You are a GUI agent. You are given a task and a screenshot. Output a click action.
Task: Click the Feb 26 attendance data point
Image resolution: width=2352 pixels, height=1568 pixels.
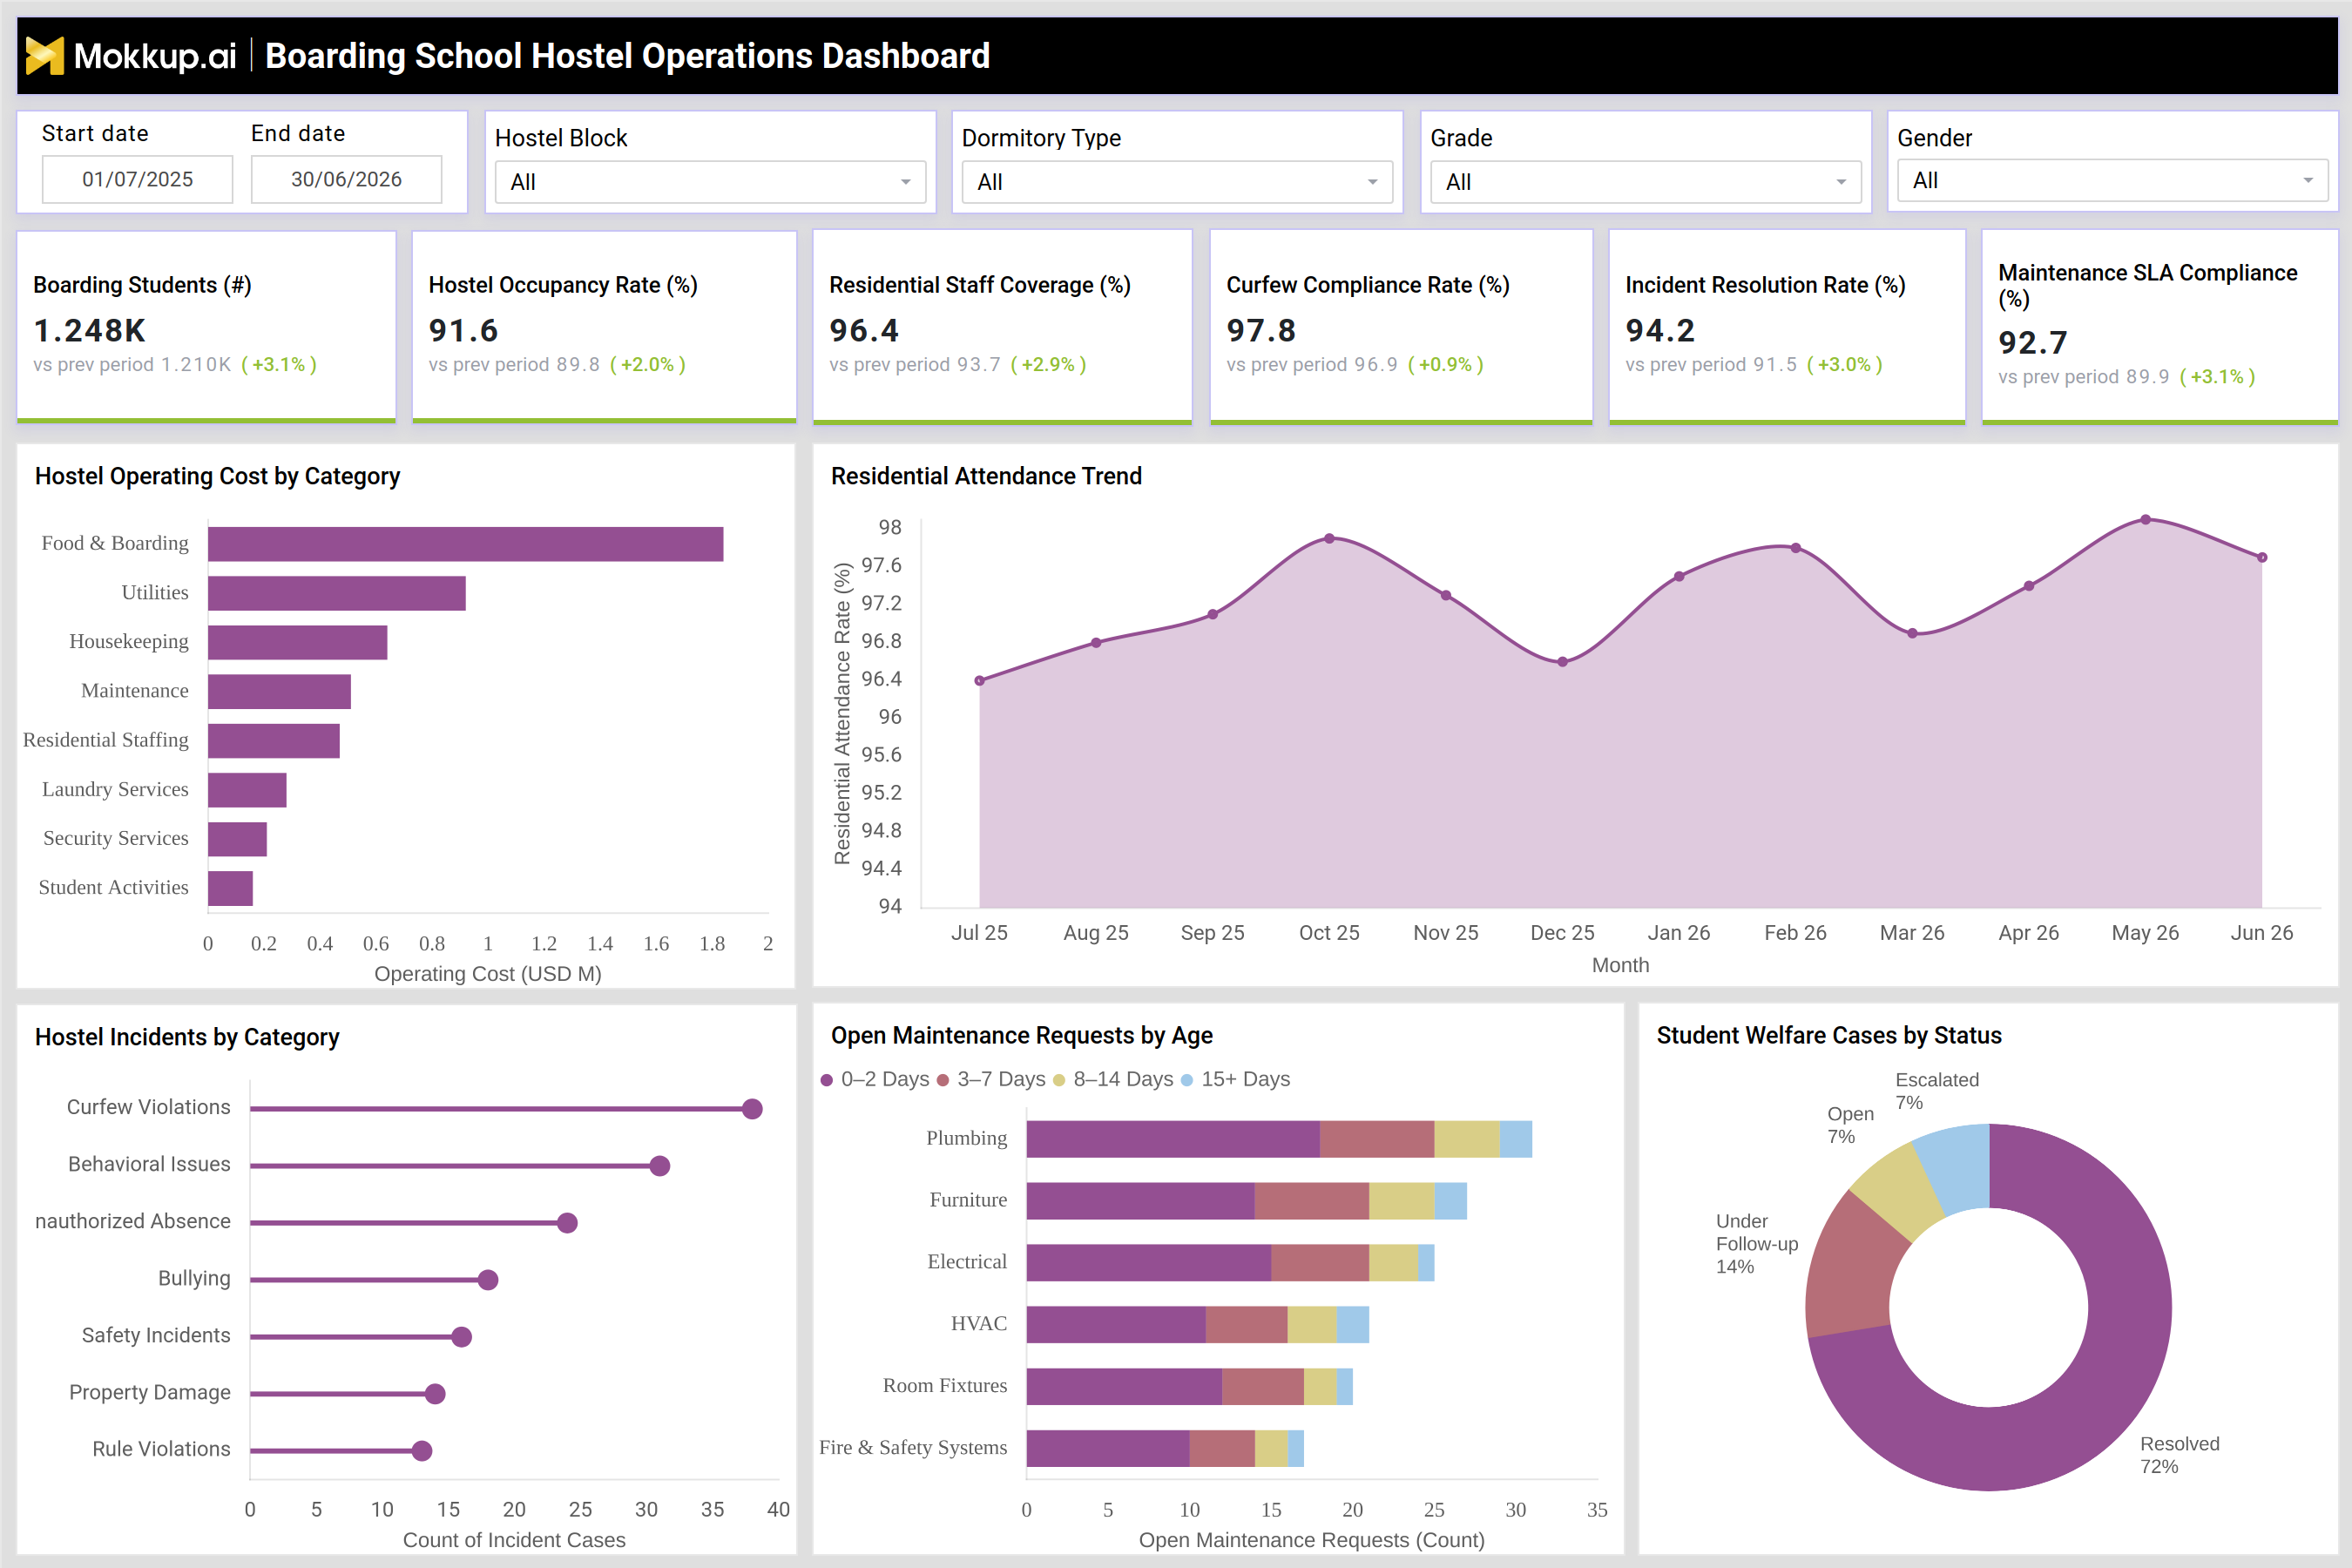[x=1796, y=548]
